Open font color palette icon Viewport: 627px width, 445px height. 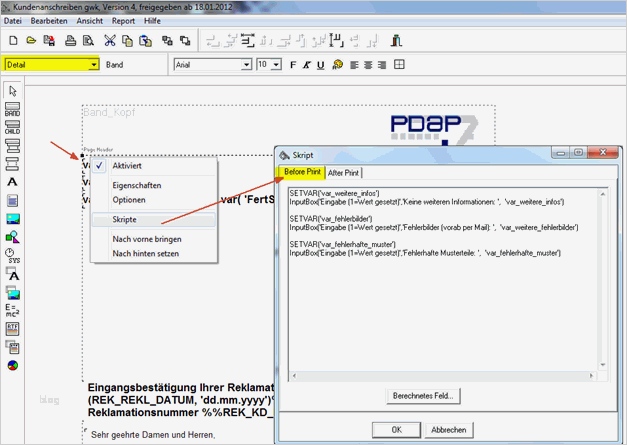click(337, 64)
